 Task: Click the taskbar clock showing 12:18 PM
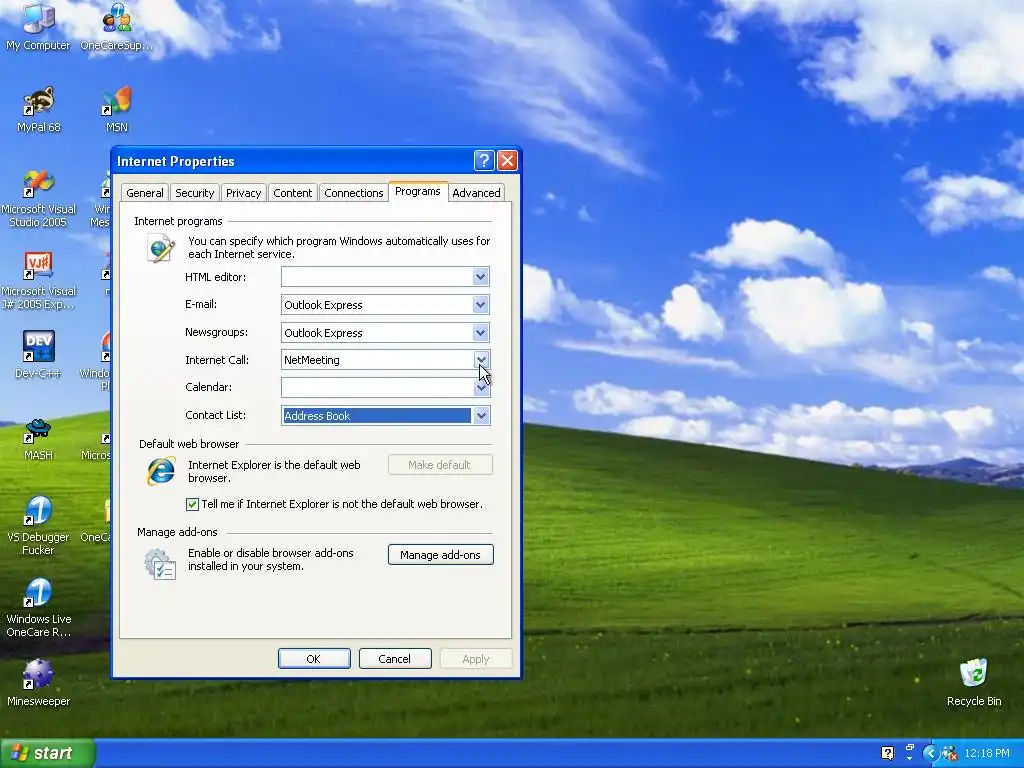pyautogui.click(x=987, y=753)
